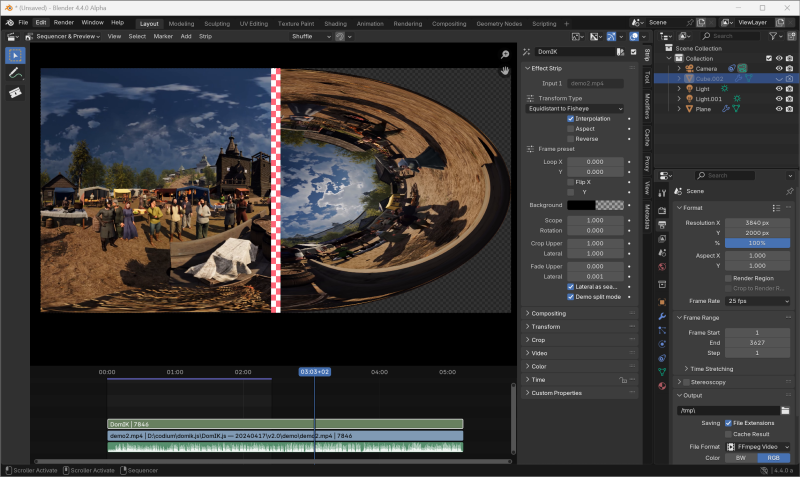Image resolution: width=800 pixels, height=477 pixels.
Task: Click the black Background color swatch
Action: (x=581, y=205)
